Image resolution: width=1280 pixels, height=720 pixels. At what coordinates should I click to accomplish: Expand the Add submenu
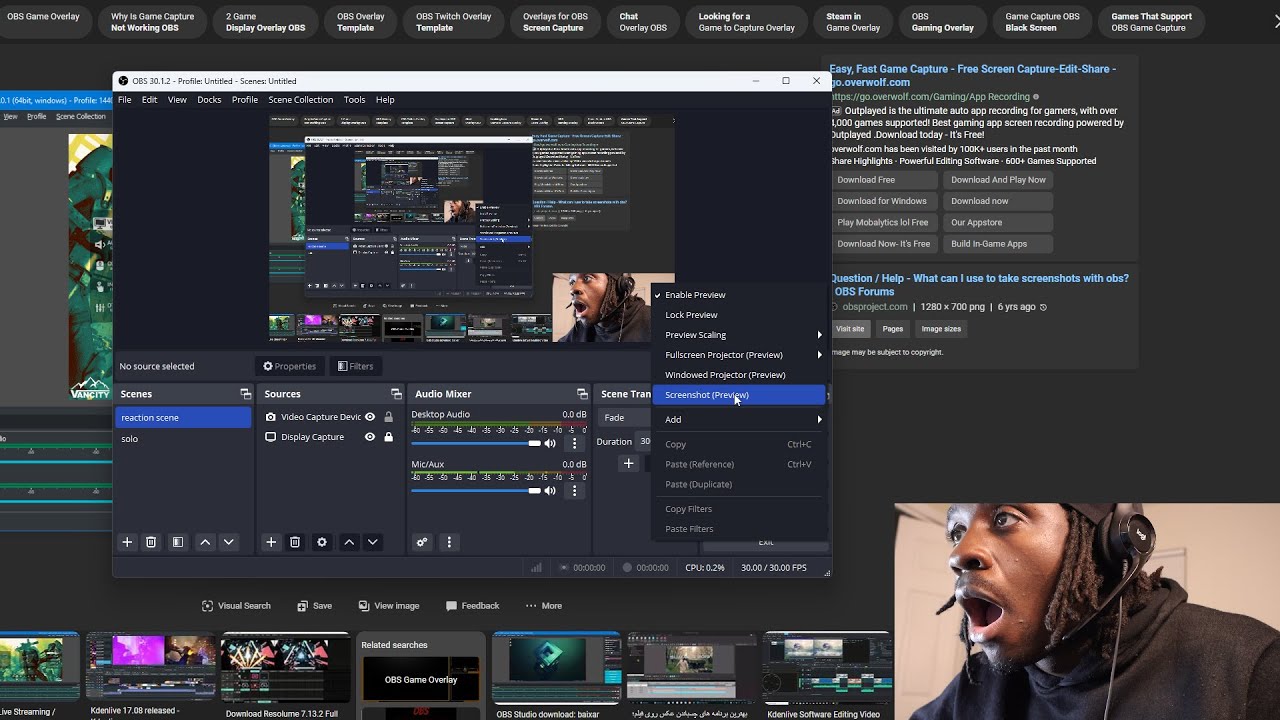[x=738, y=420]
